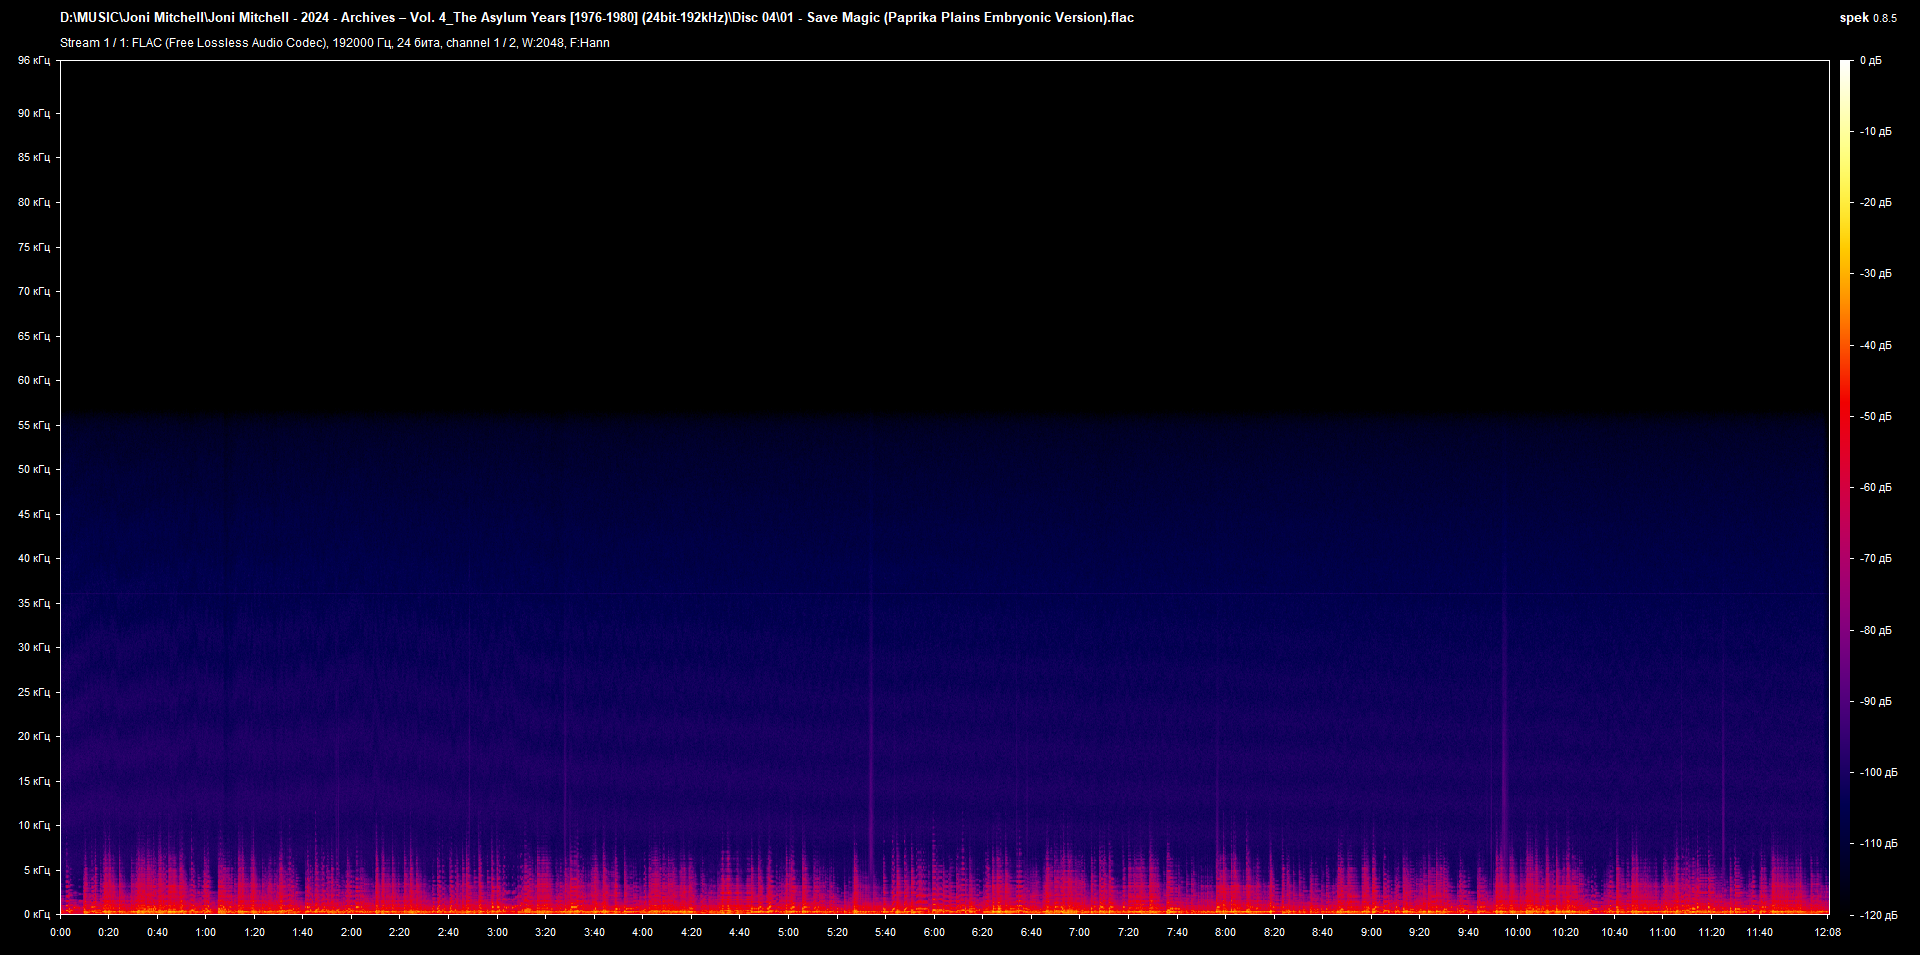
Task: Click the 20 кГц axis label
Action: tap(33, 736)
